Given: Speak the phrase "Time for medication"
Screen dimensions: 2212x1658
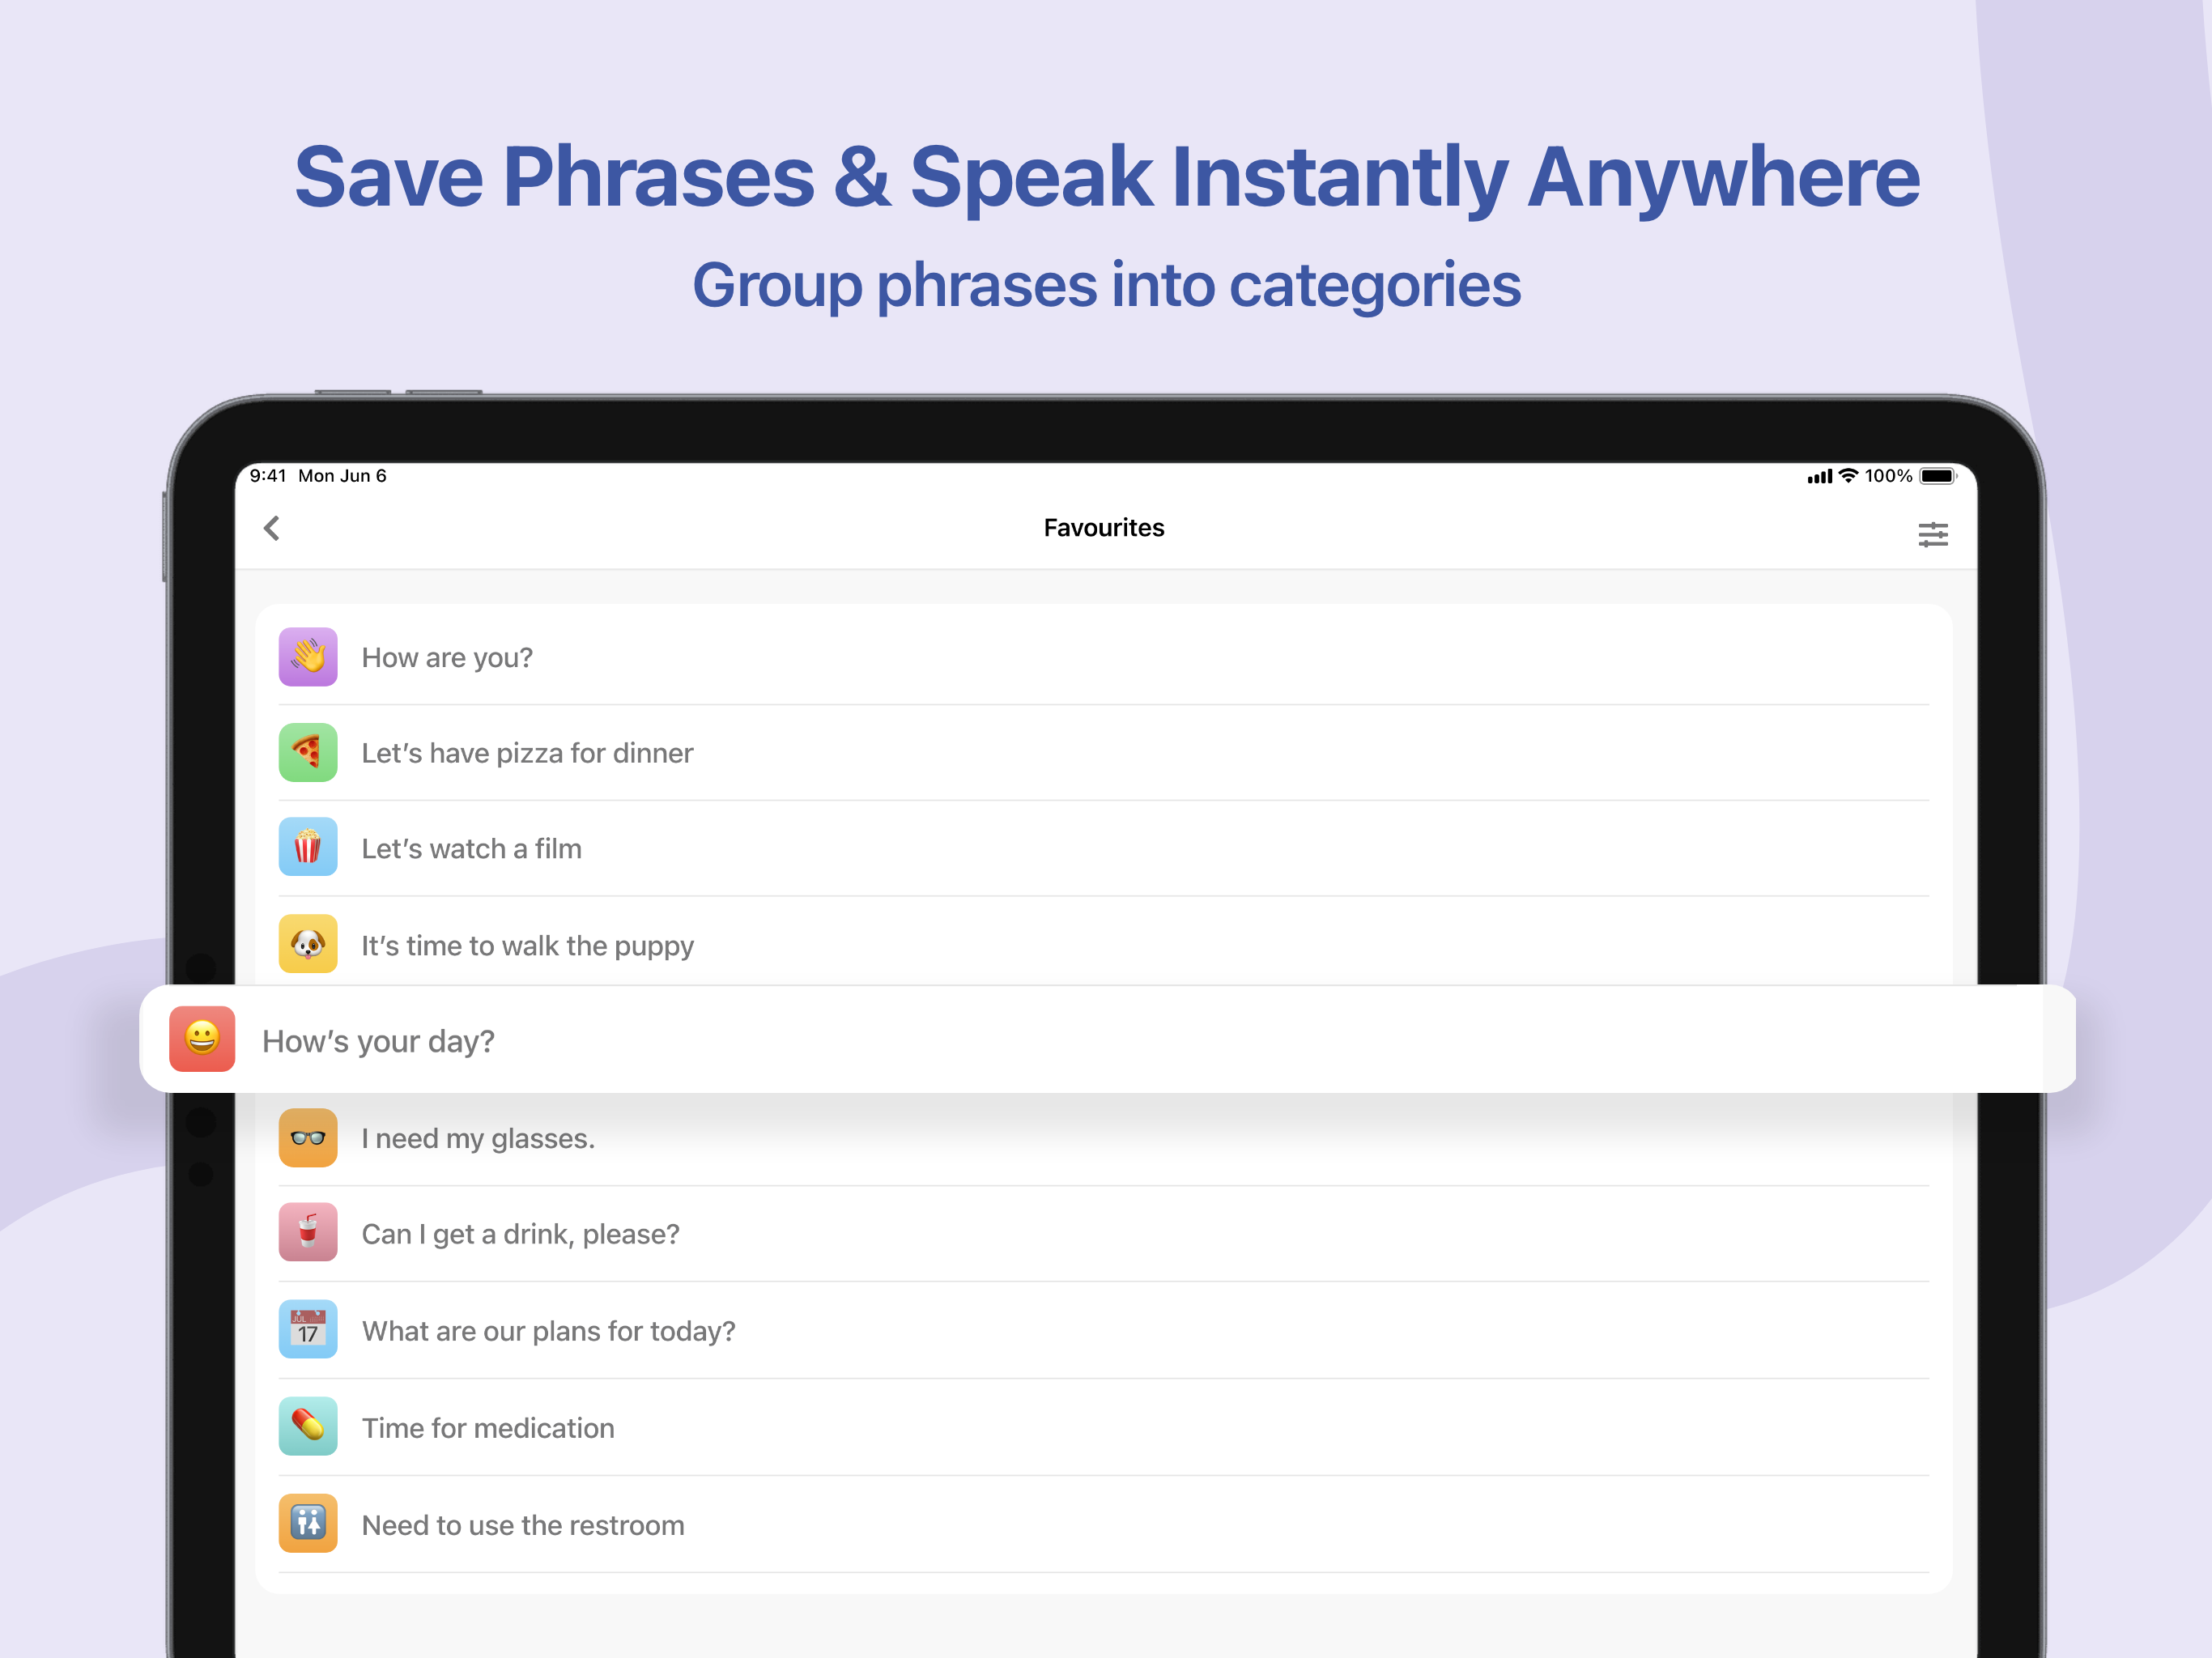Looking at the screenshot, I should [1104, 1428].
